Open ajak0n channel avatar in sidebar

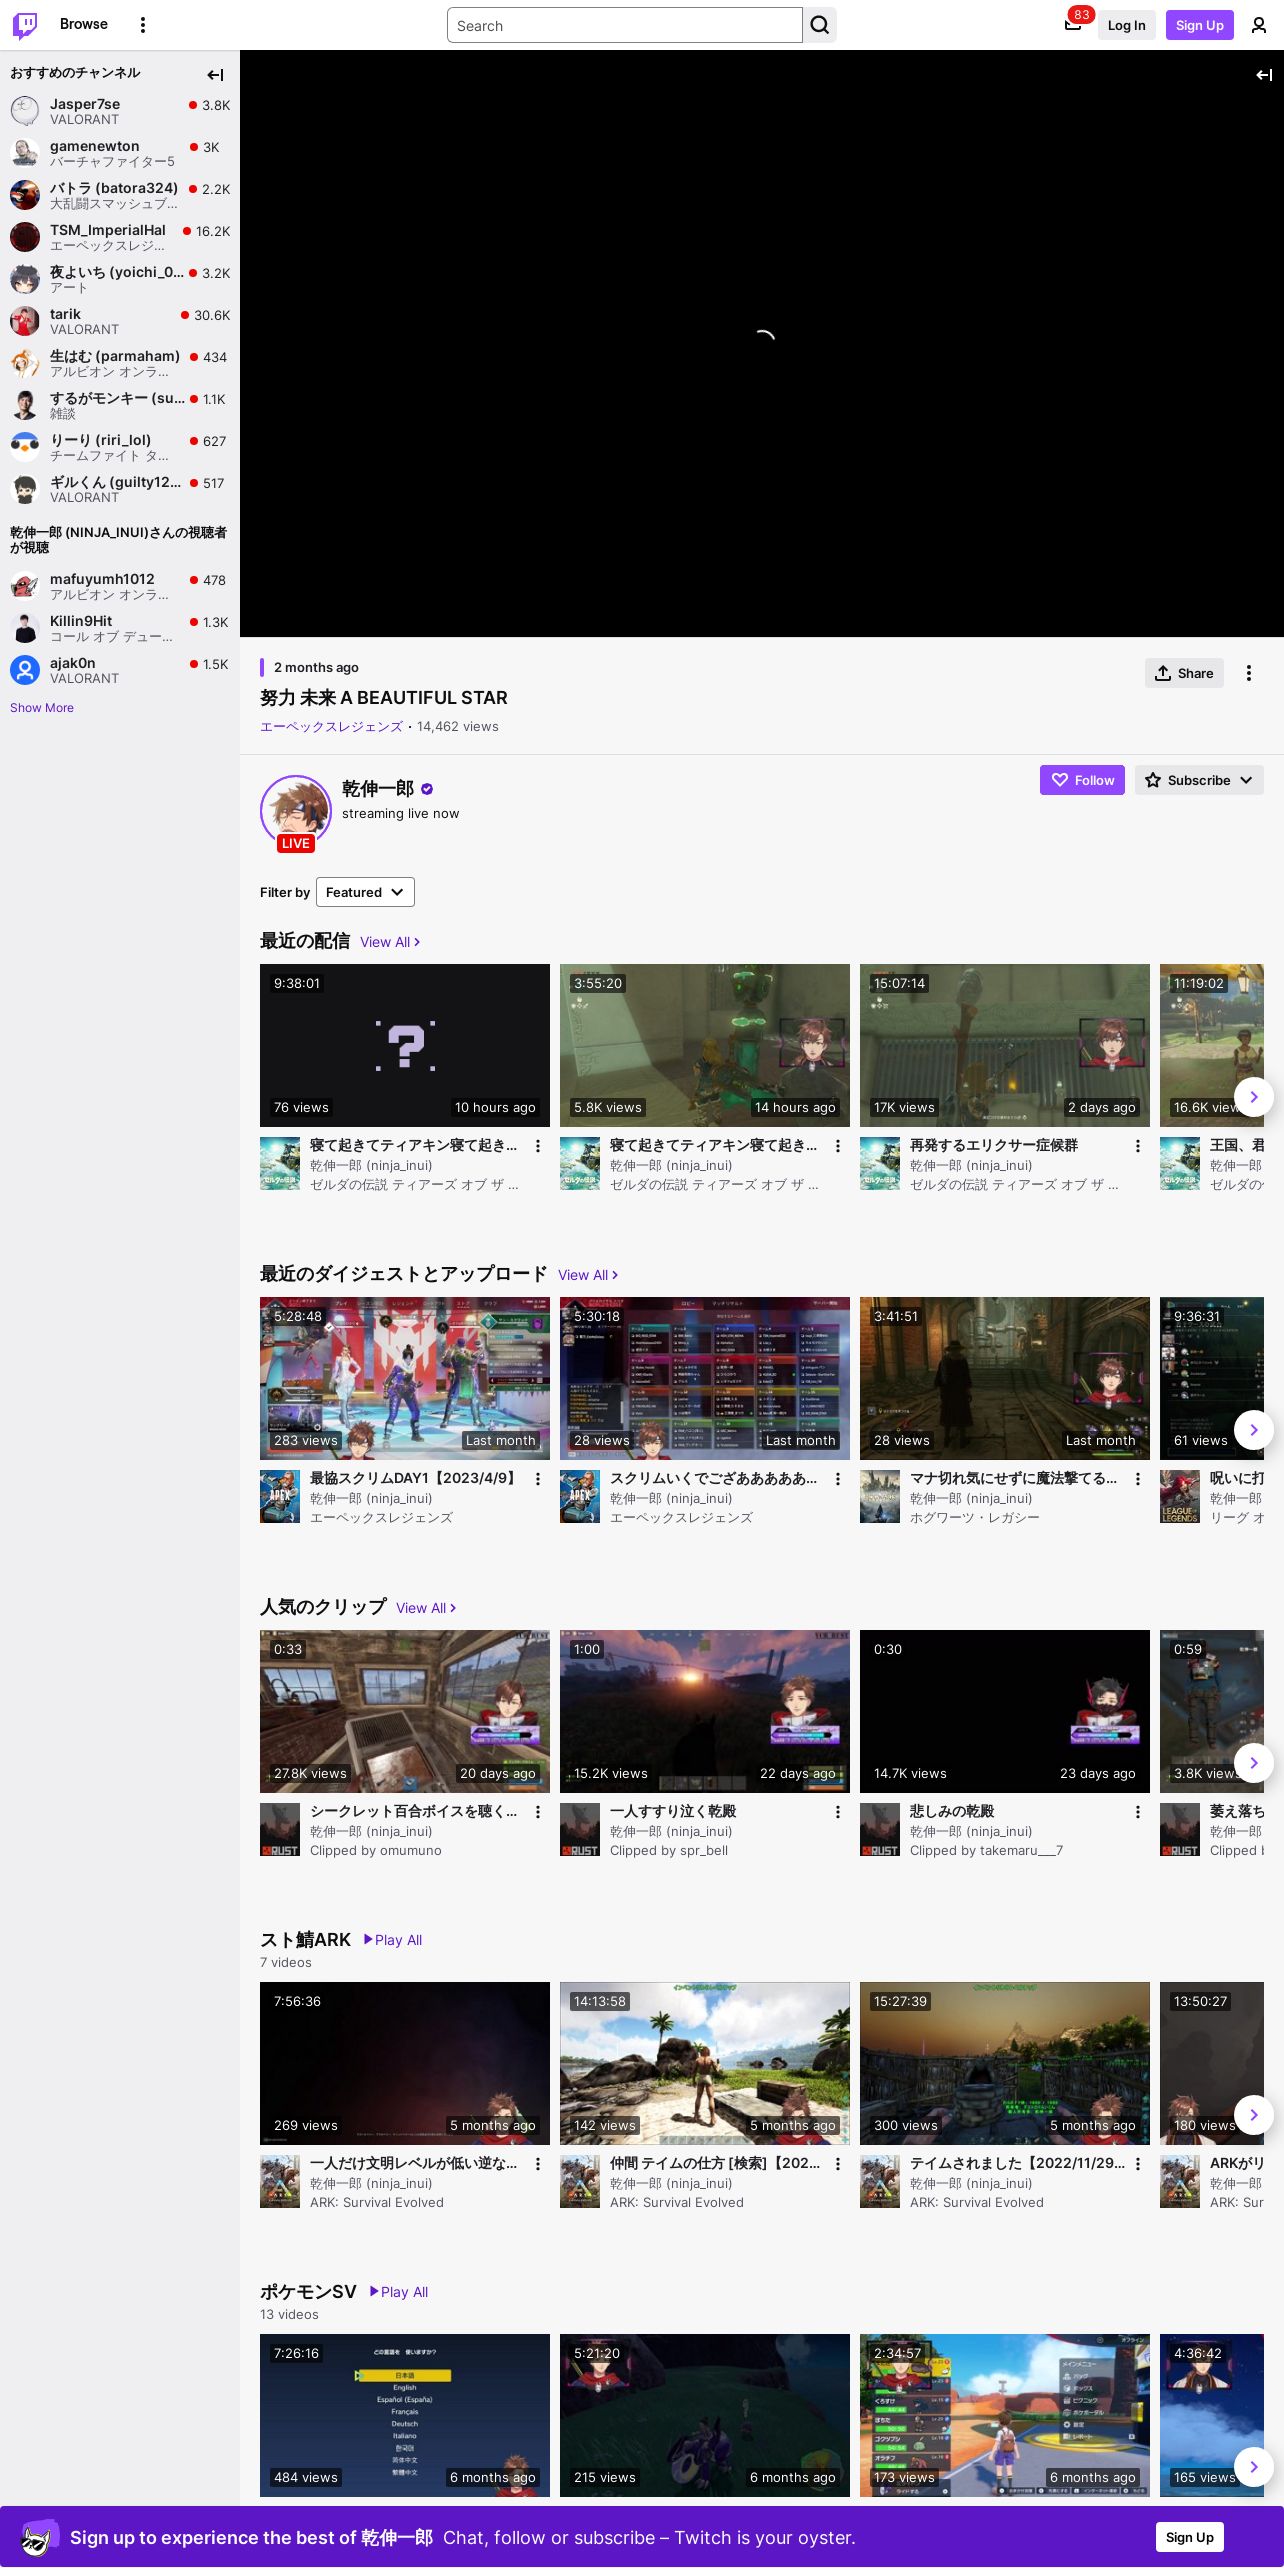tap(25, 670)
